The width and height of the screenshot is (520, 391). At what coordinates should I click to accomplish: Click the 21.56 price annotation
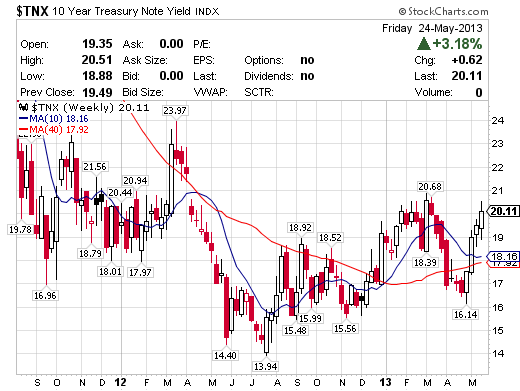[x=95, y=167]
